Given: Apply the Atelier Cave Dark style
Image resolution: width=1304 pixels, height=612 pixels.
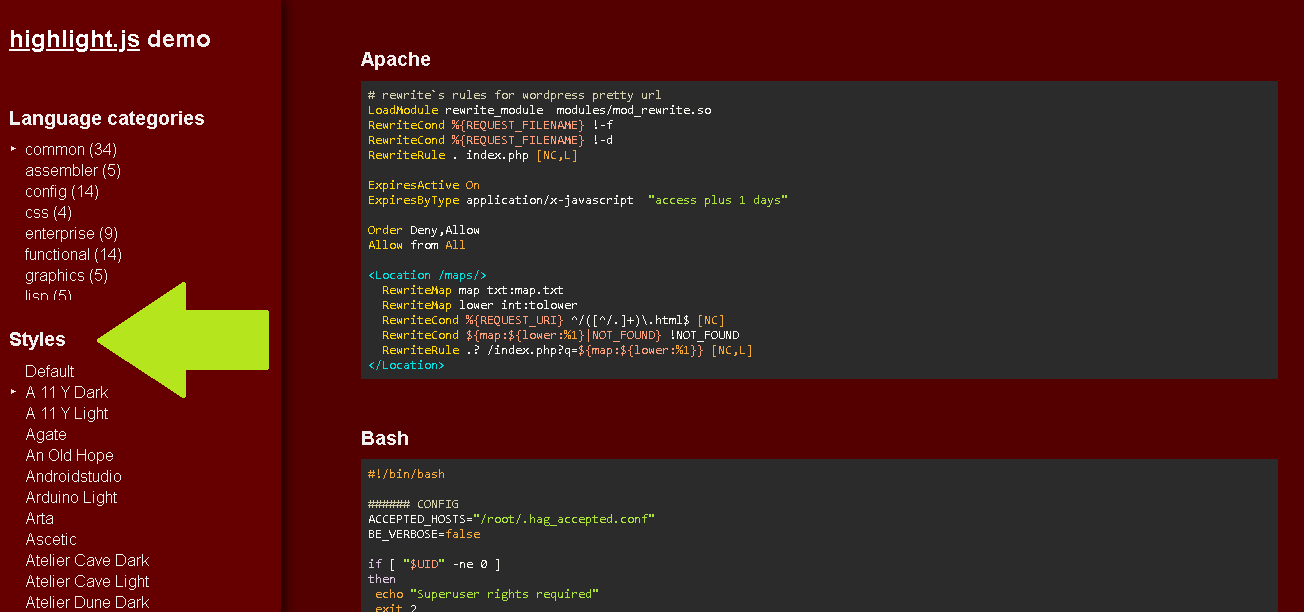Looking at the screenshot, I should pyautogui.click(x=87, y=560).
